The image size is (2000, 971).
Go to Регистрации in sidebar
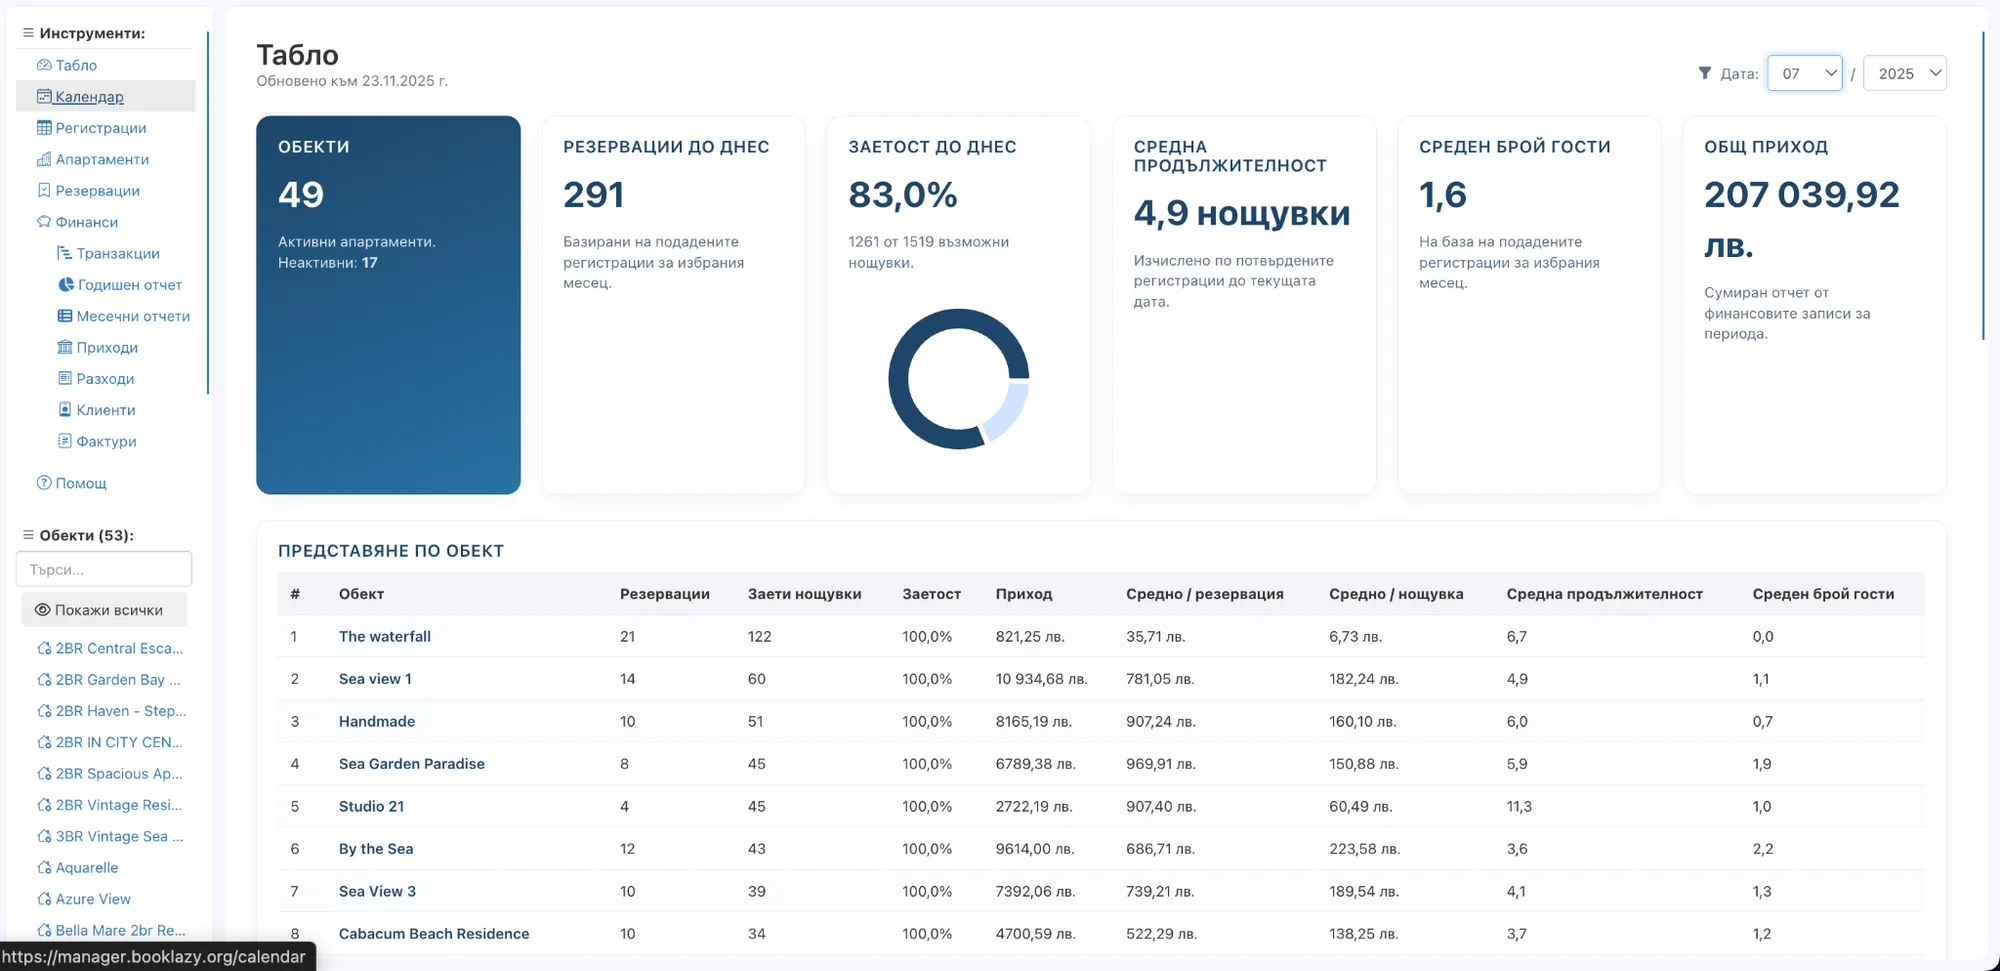(x=92, y=128)
